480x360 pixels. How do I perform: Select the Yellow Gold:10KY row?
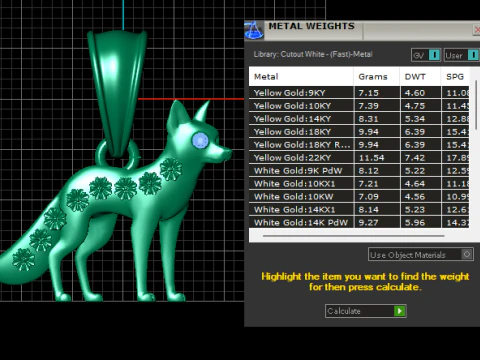click(x=359, y=106)
